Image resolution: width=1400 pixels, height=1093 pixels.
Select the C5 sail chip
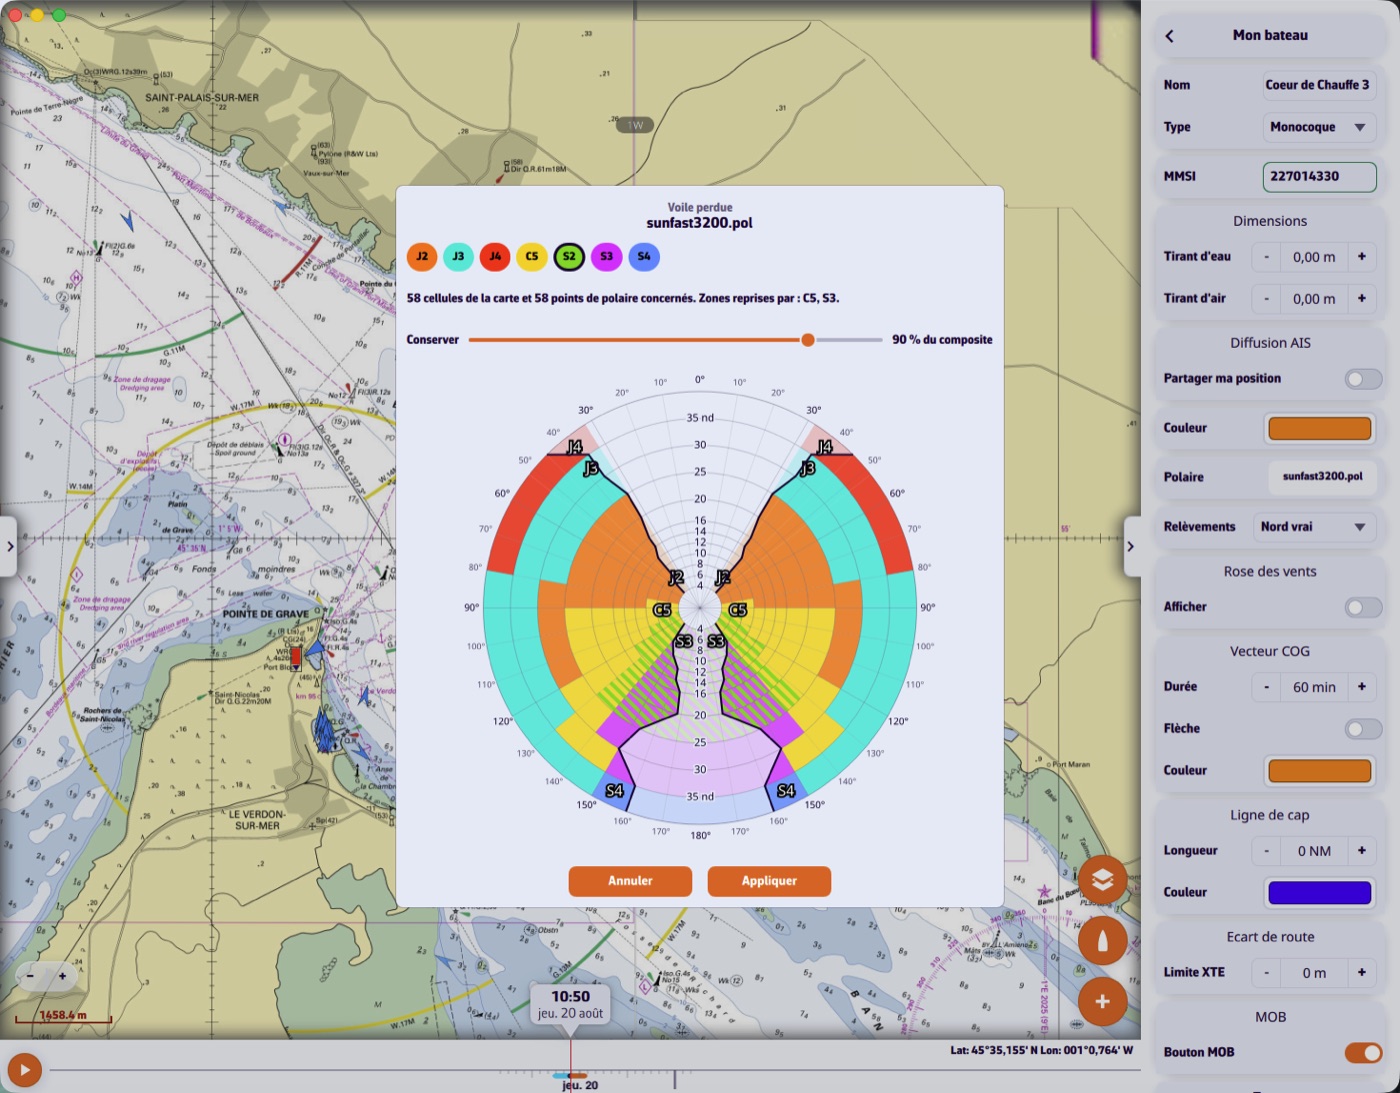(x=532, y=257)
